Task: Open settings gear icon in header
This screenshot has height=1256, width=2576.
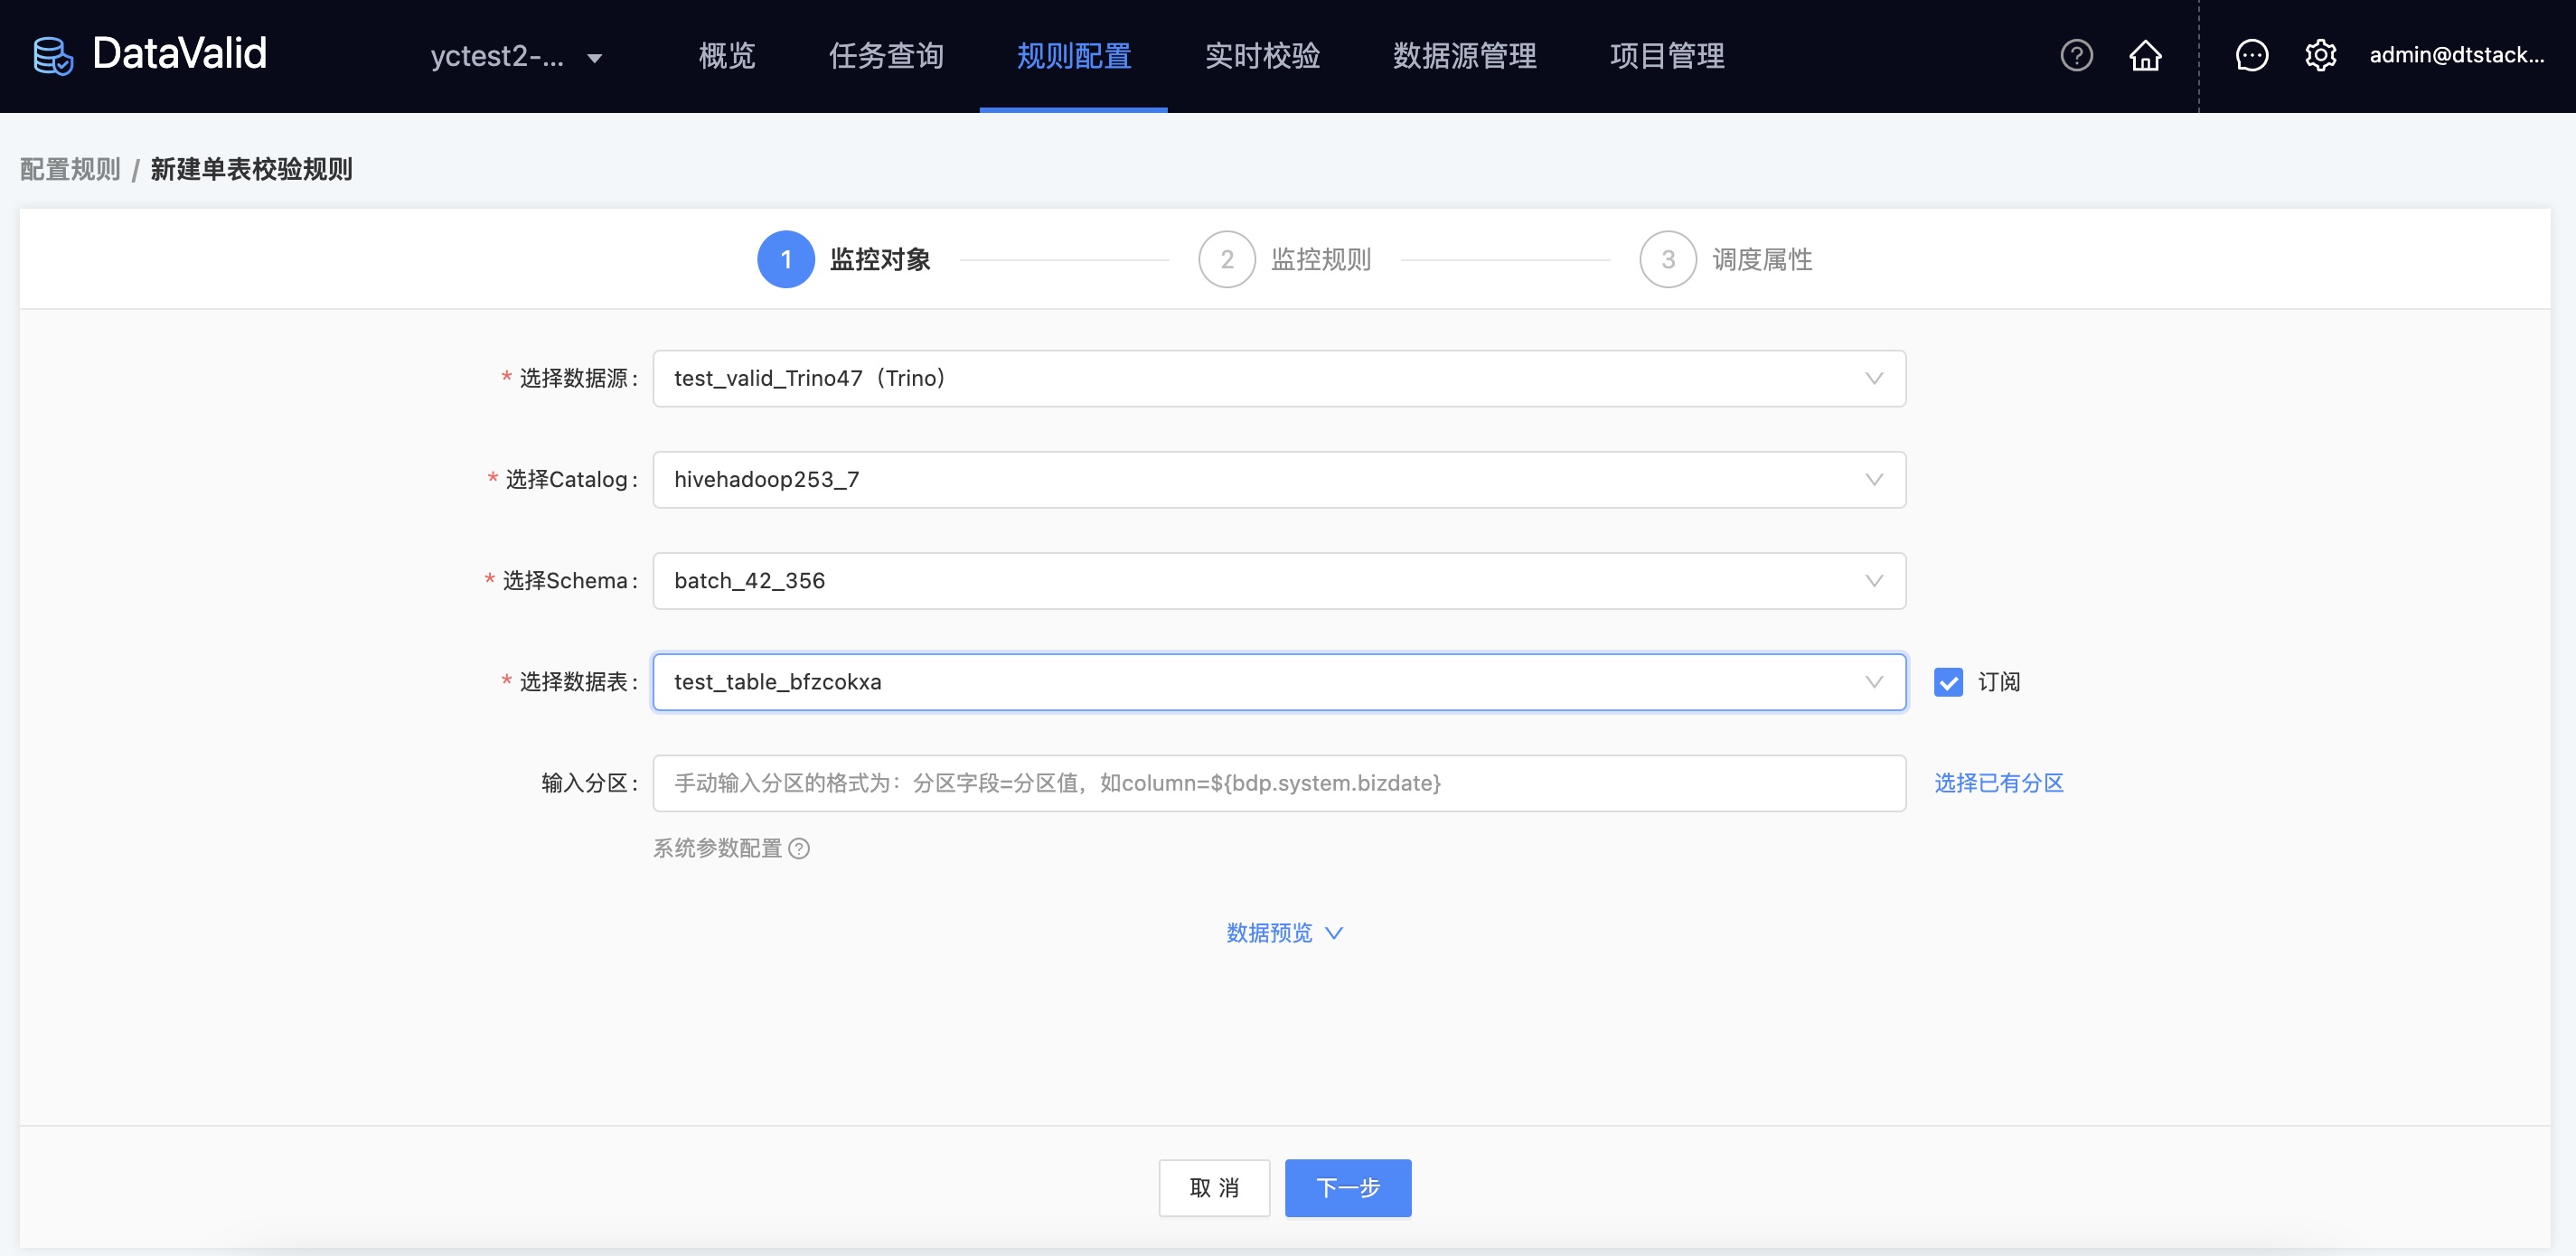Action: point(2320,55)
